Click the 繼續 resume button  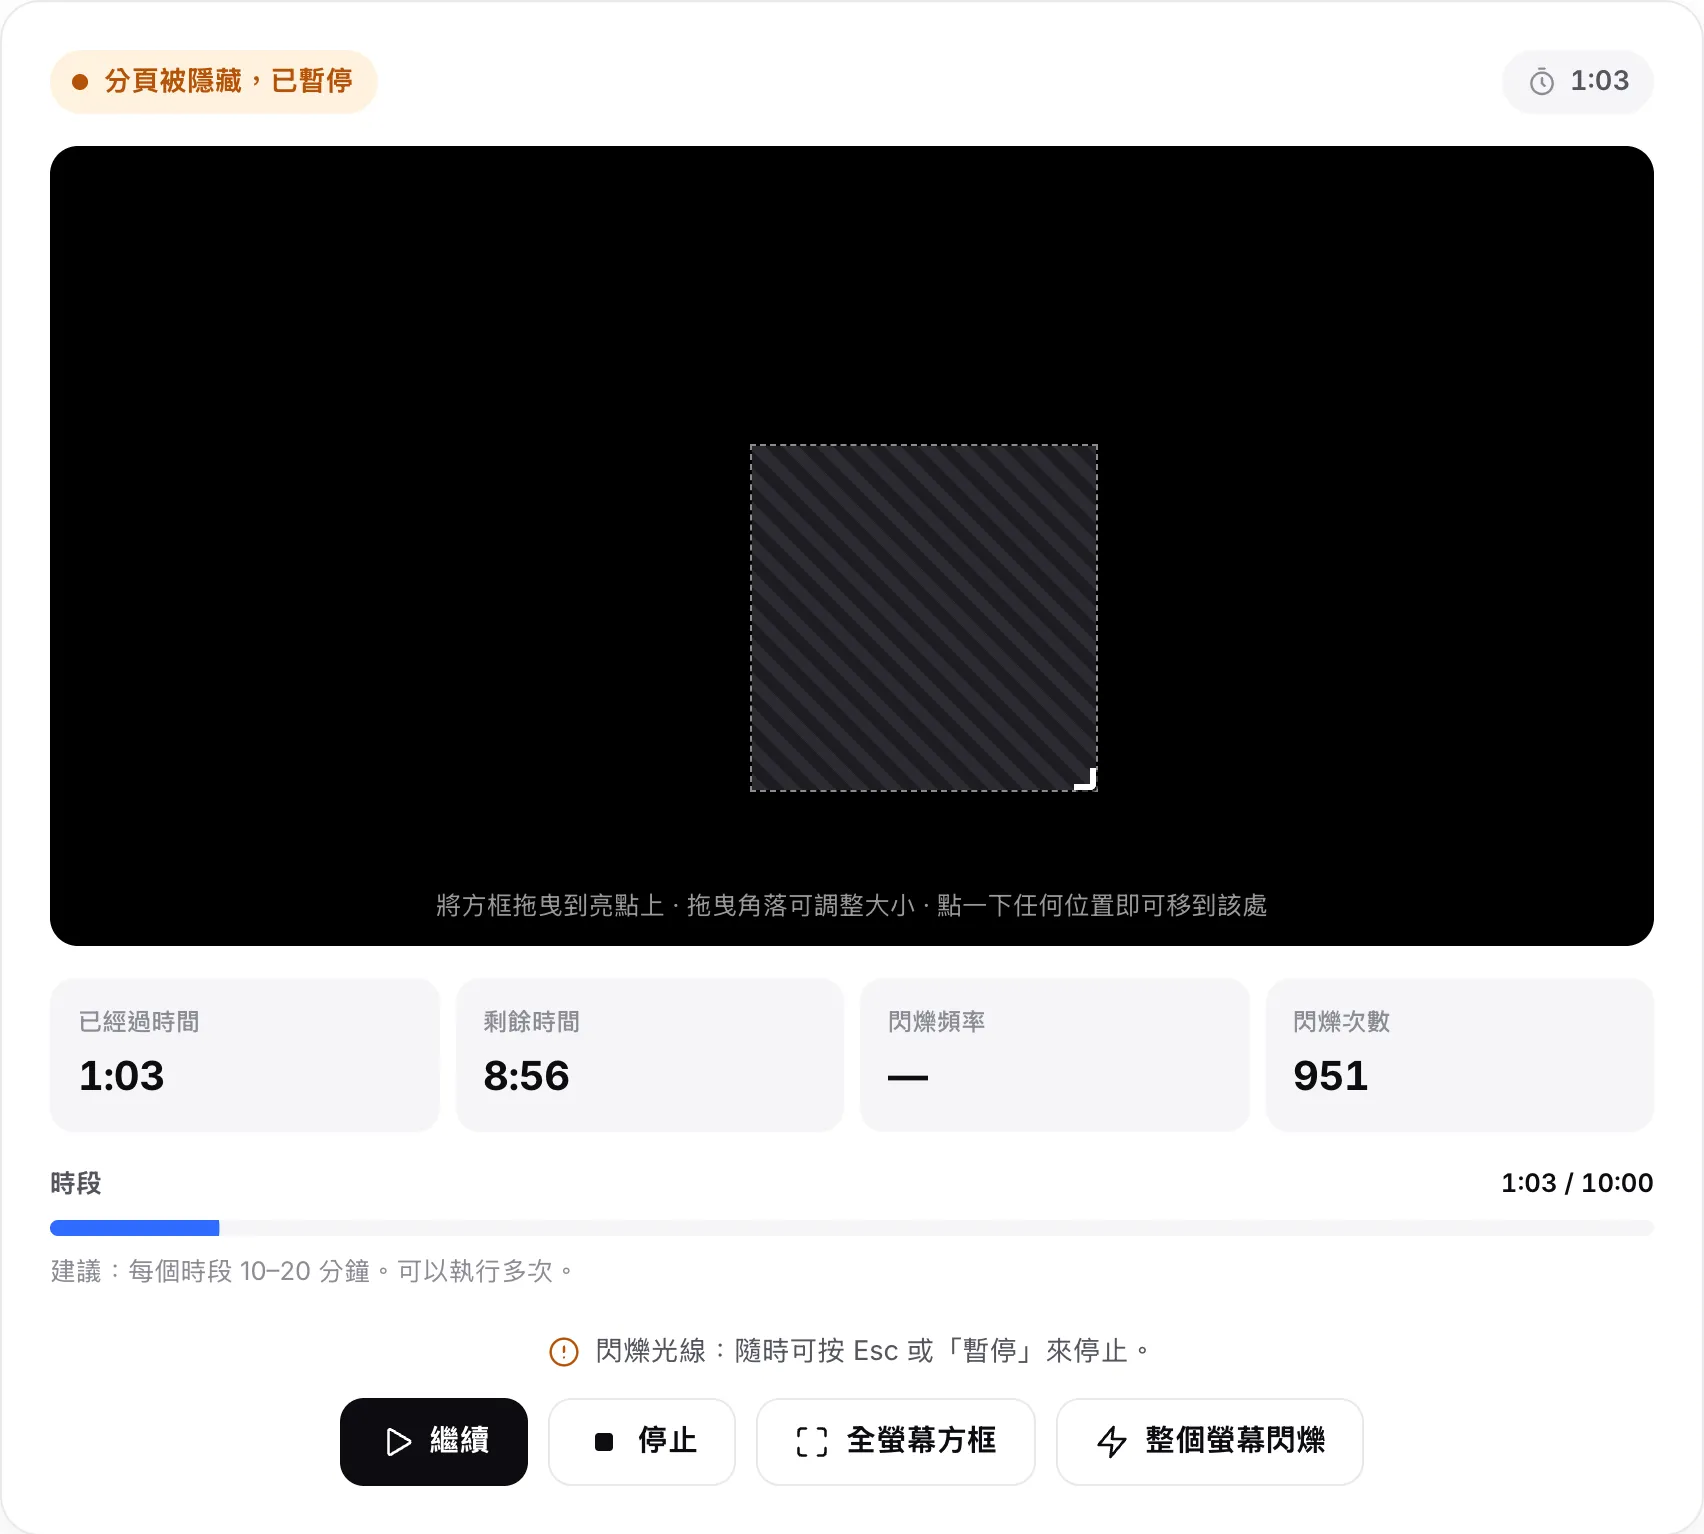click(434, 1441)
